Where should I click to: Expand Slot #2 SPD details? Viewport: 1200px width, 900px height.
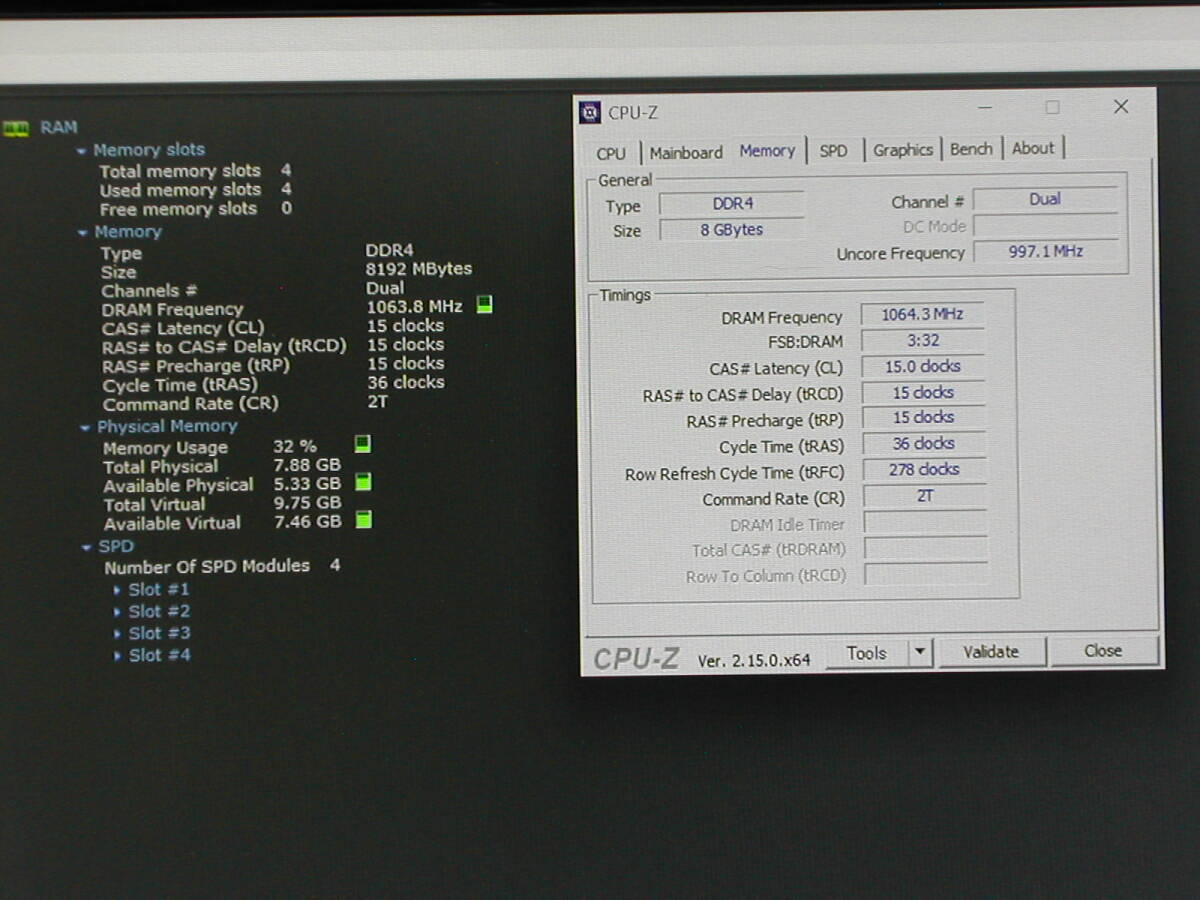[x=117, y=612]
